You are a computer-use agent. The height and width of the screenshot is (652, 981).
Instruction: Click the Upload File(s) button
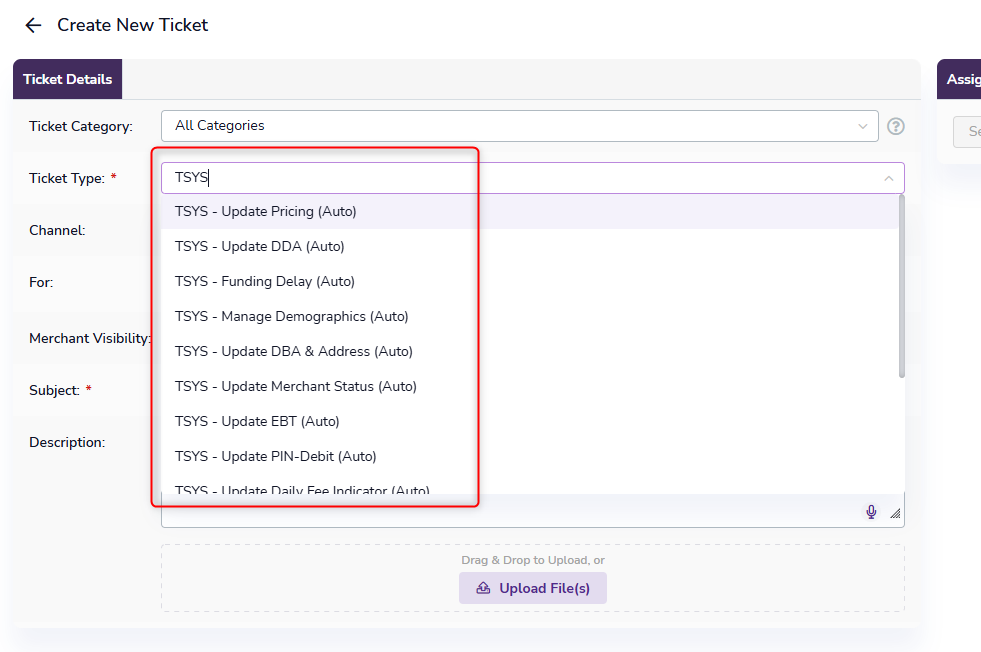533,588
